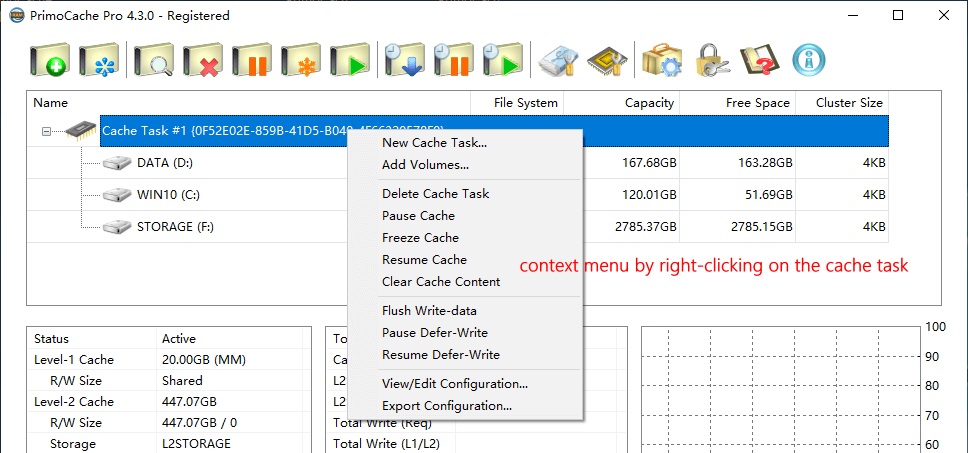Screen dimensions: 968x453
Task: Click the New Cache Task toolbar icon
Action: click(49, 60)
